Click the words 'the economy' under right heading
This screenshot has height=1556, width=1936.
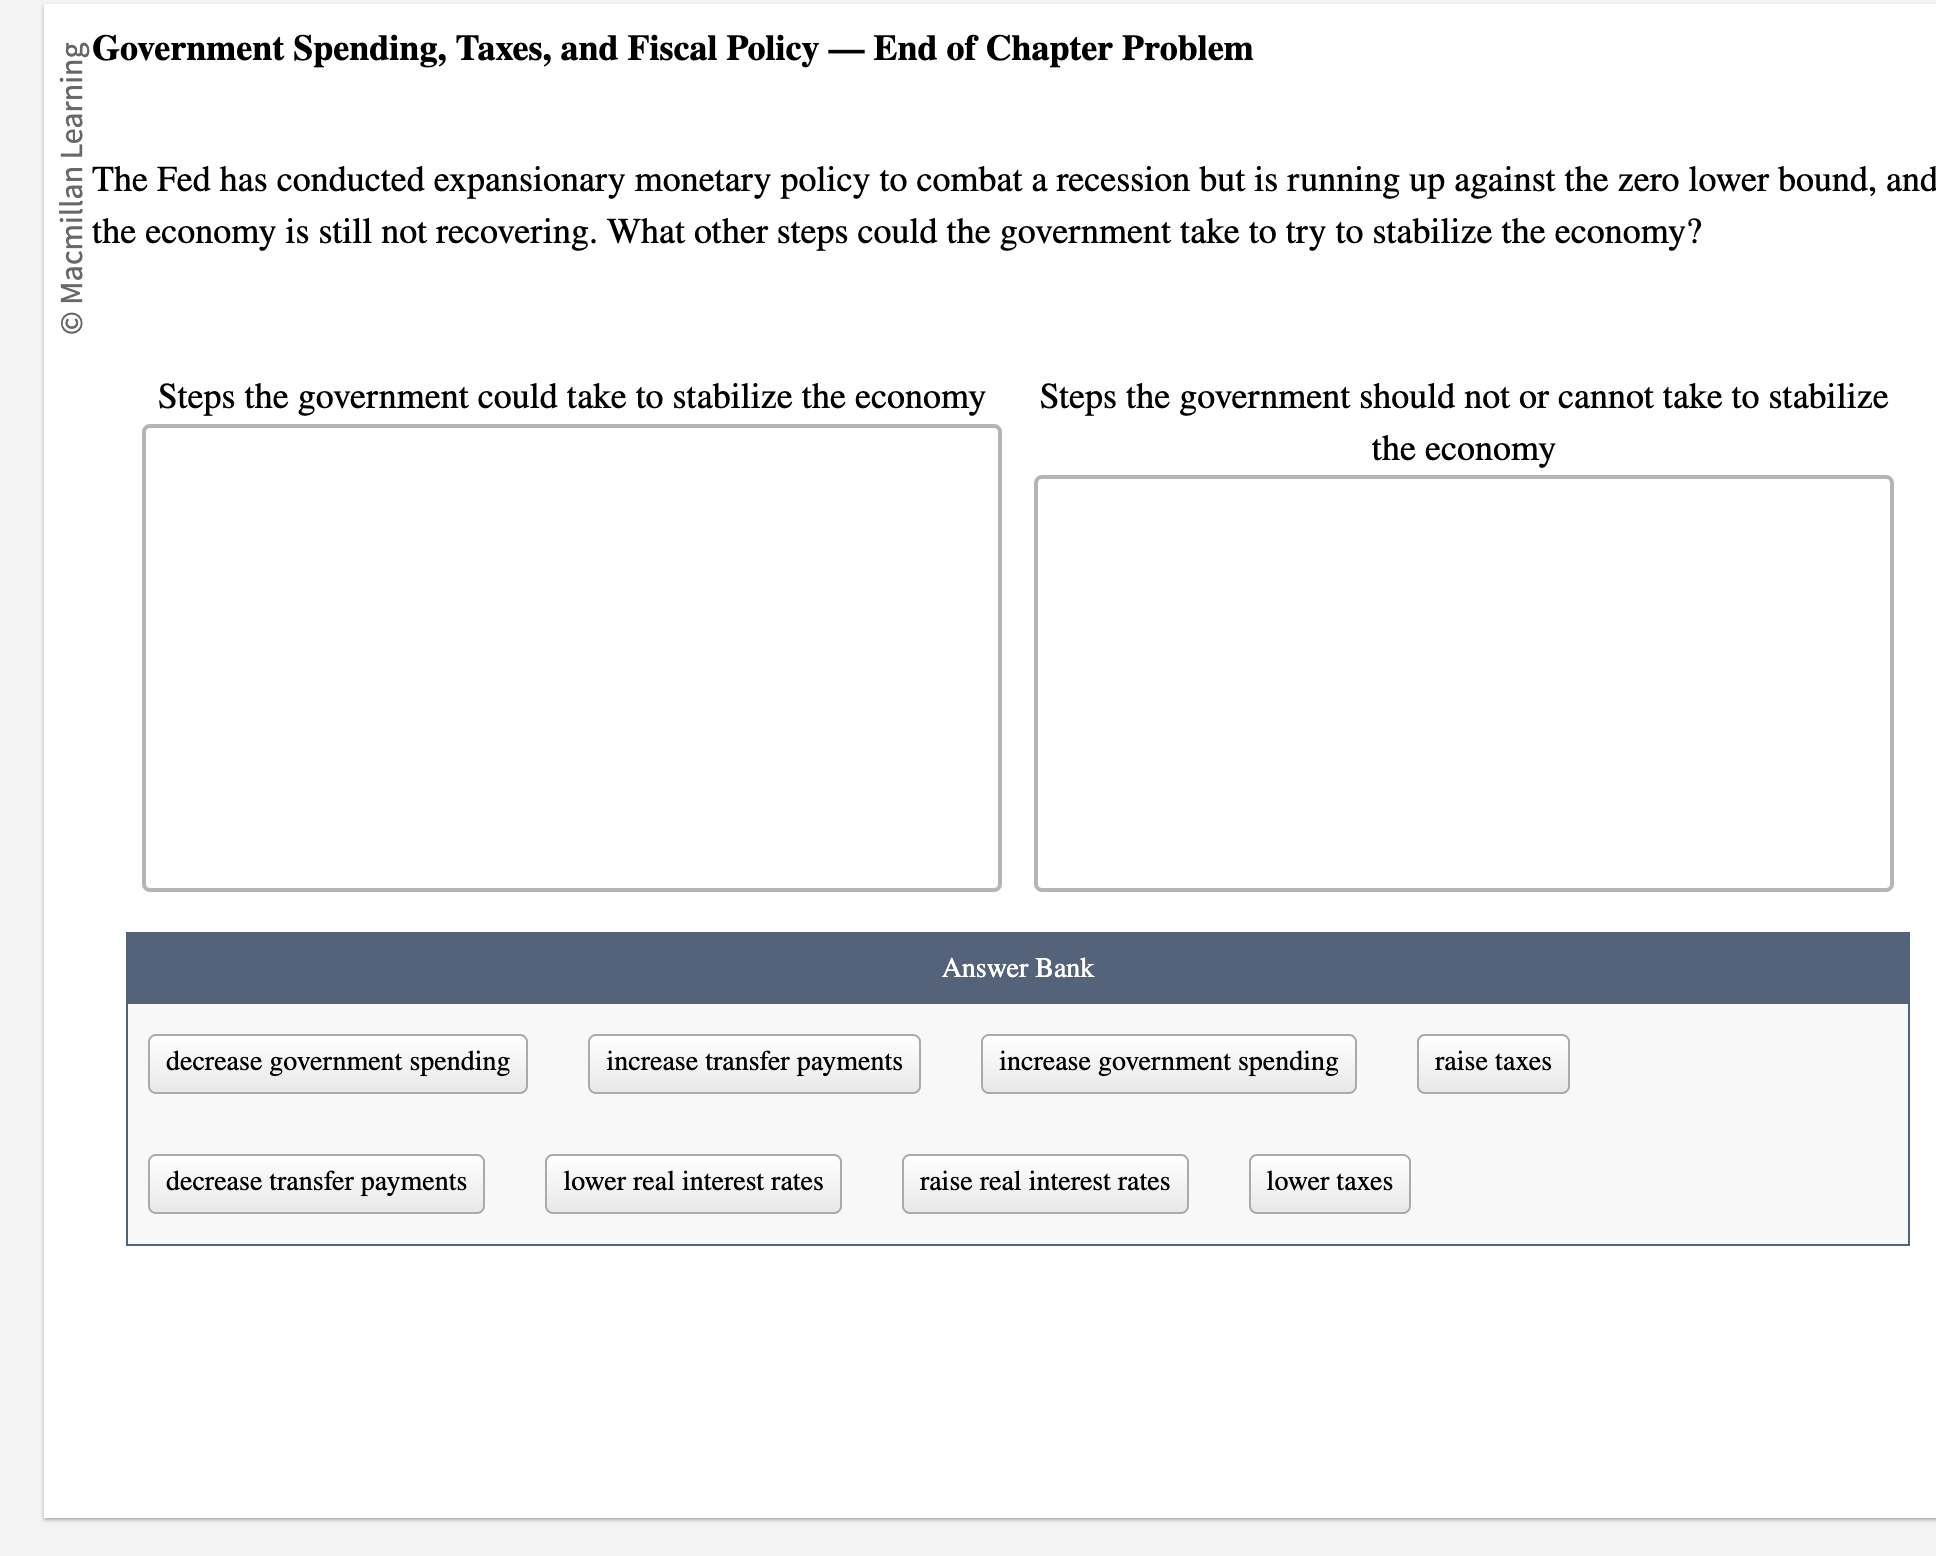point(1463,449)
